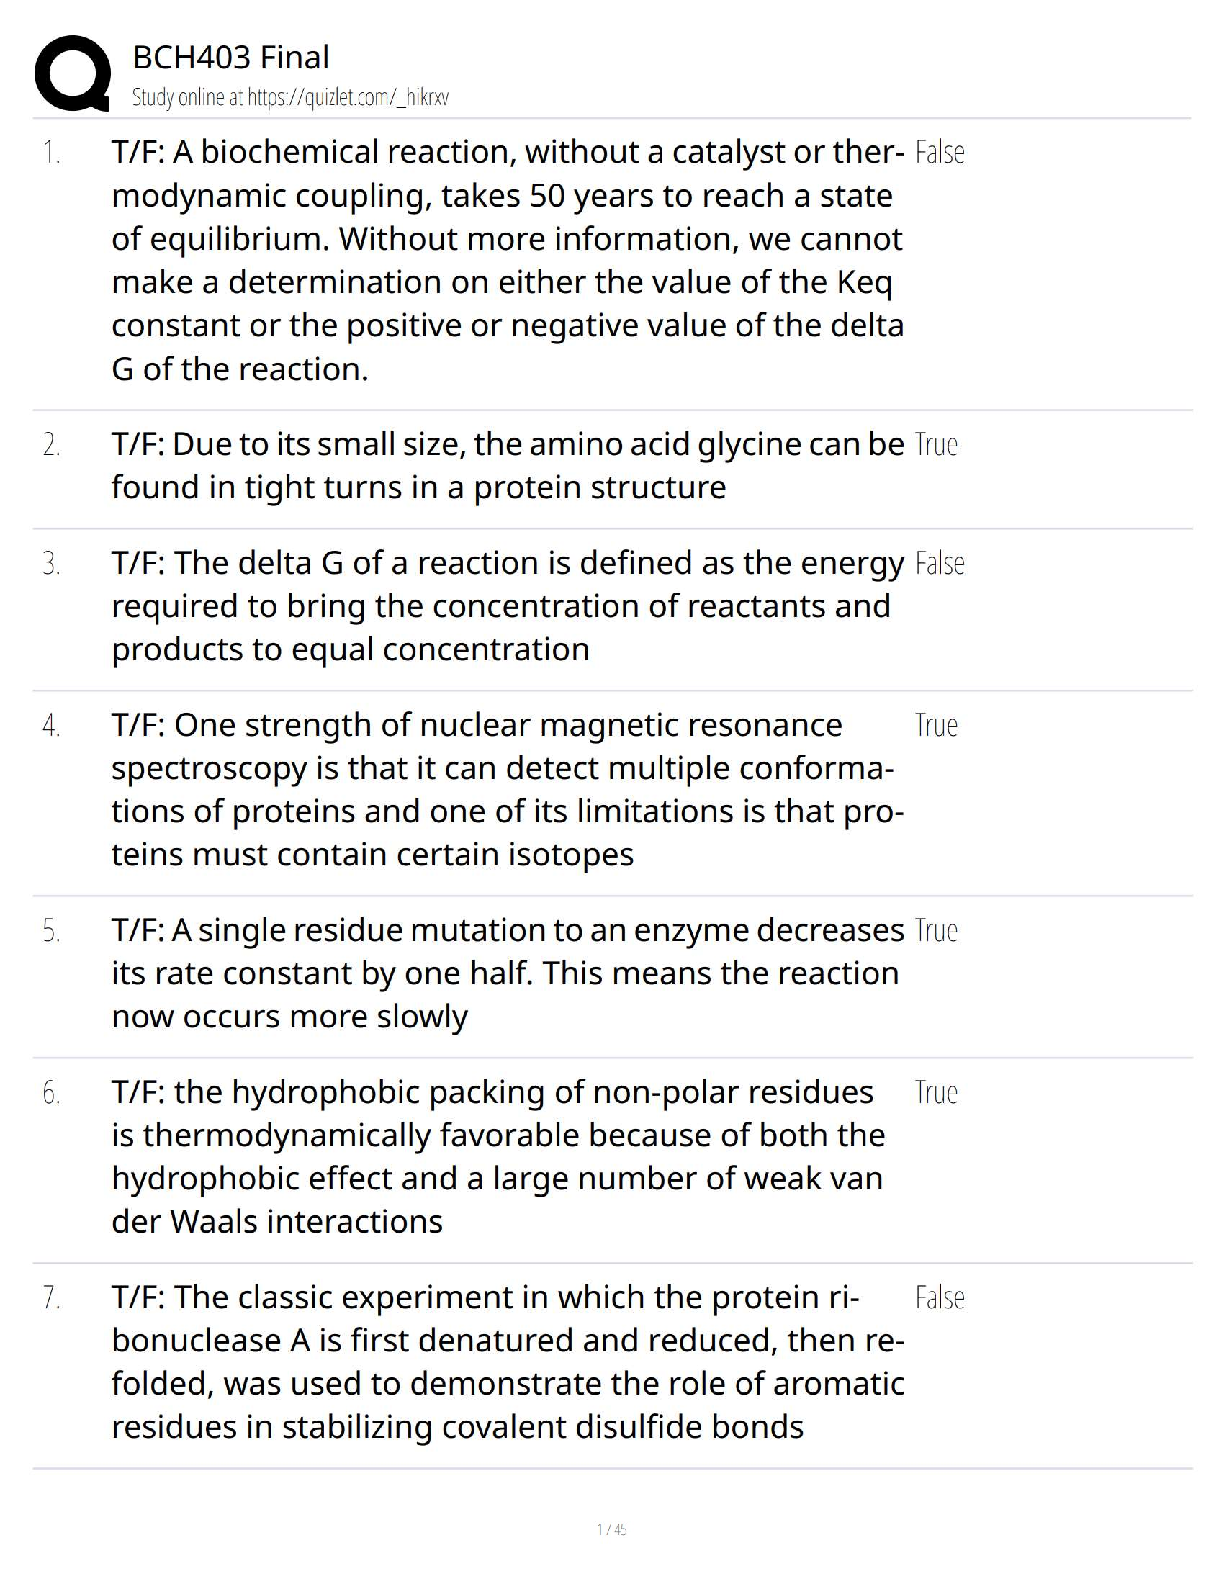
Task: Select the False answer for question 1
Action: [x=939, y=153]
